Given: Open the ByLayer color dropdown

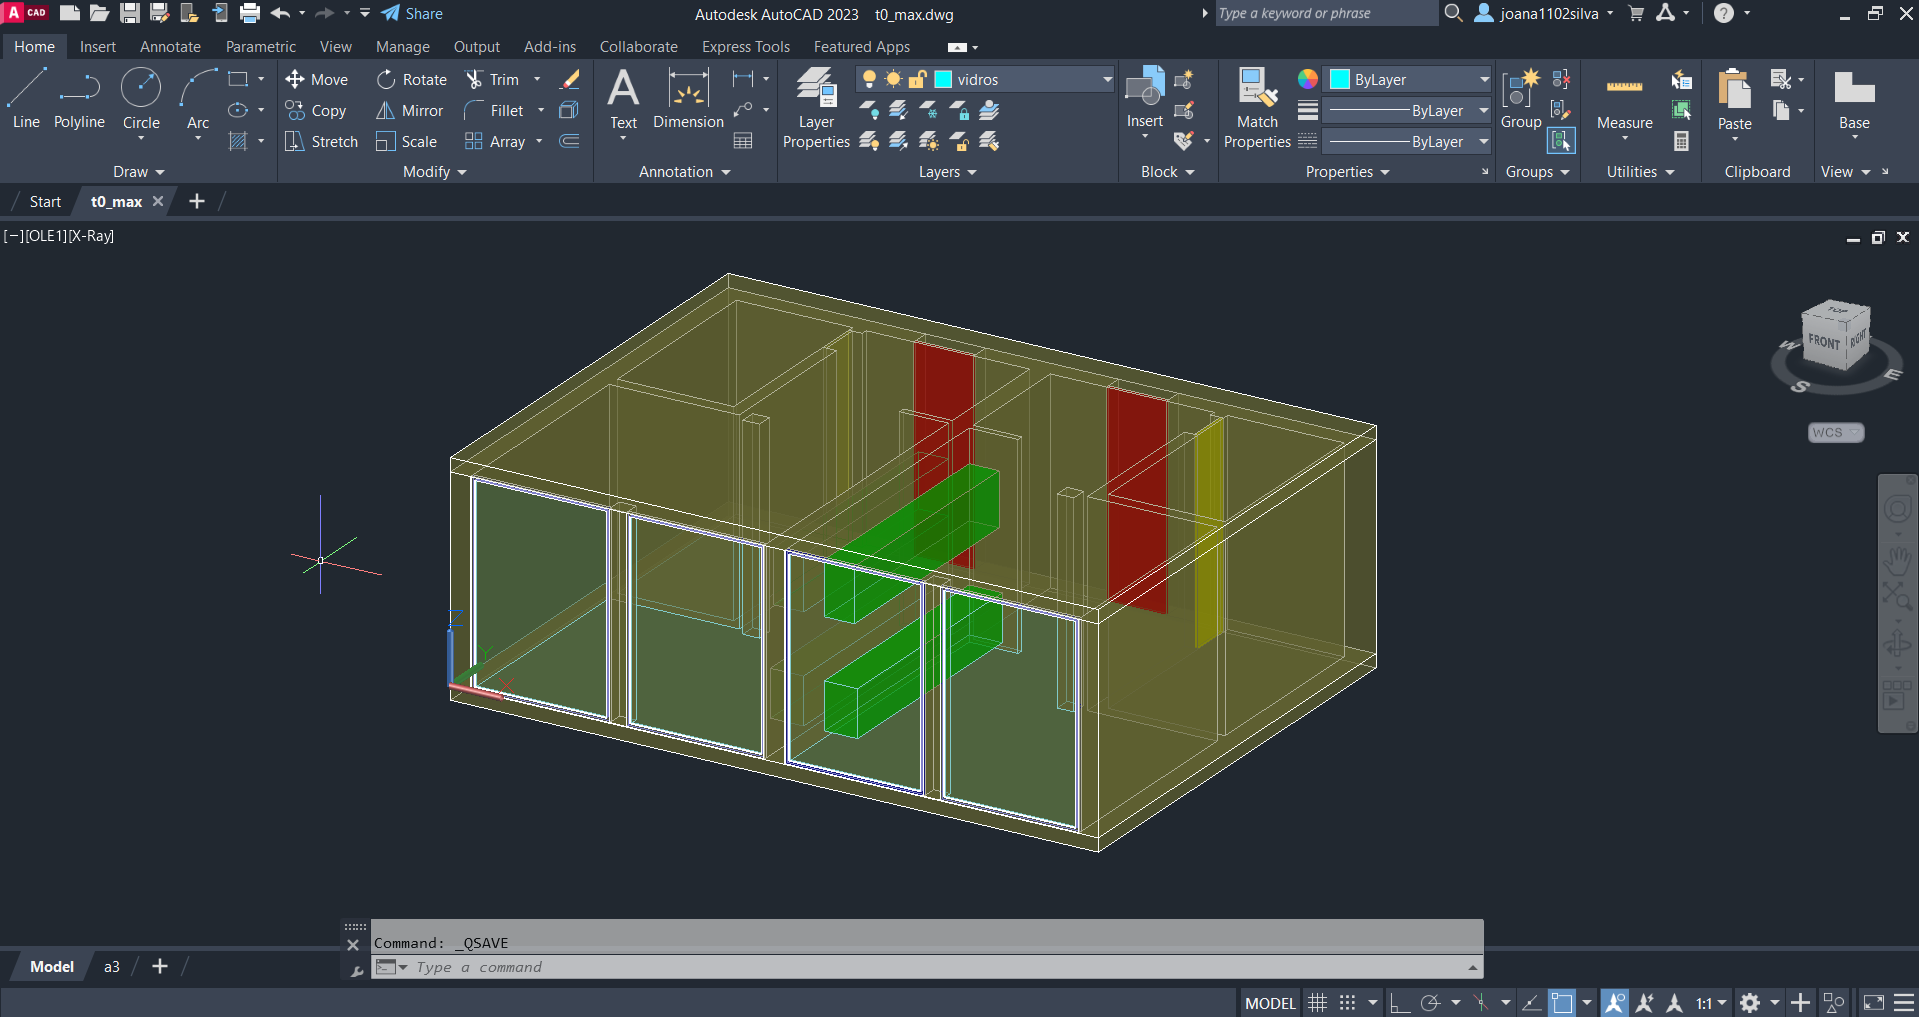Looking at the screenshot, I should pyautogui.click(x=1484, y=79).
